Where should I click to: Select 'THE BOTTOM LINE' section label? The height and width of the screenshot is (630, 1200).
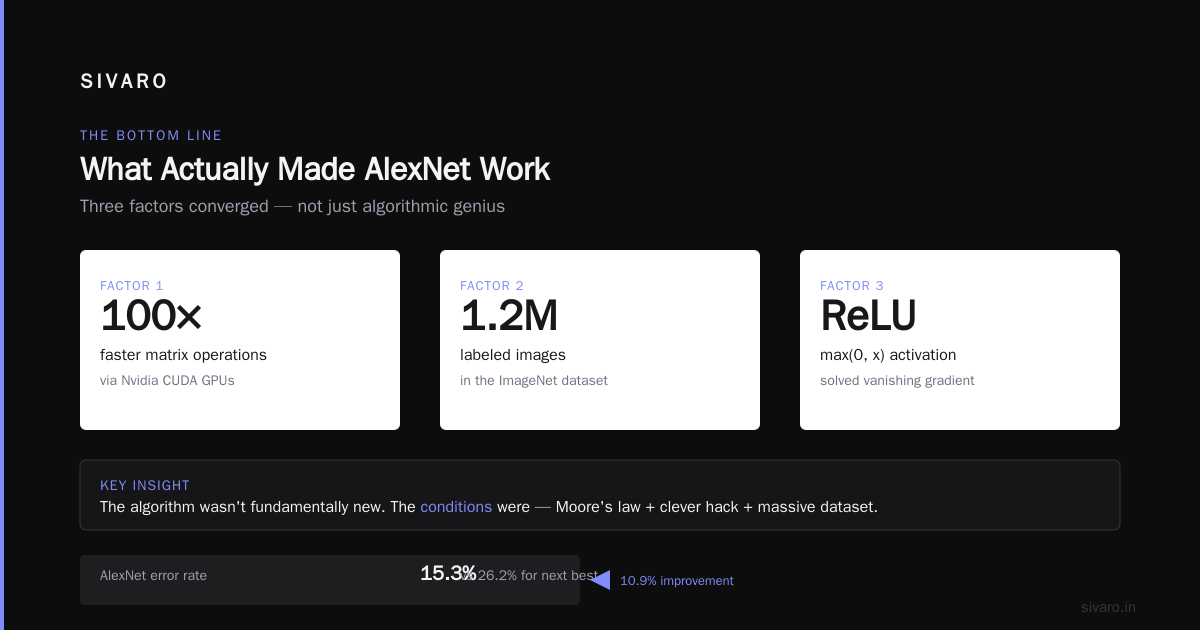point(151,135)
